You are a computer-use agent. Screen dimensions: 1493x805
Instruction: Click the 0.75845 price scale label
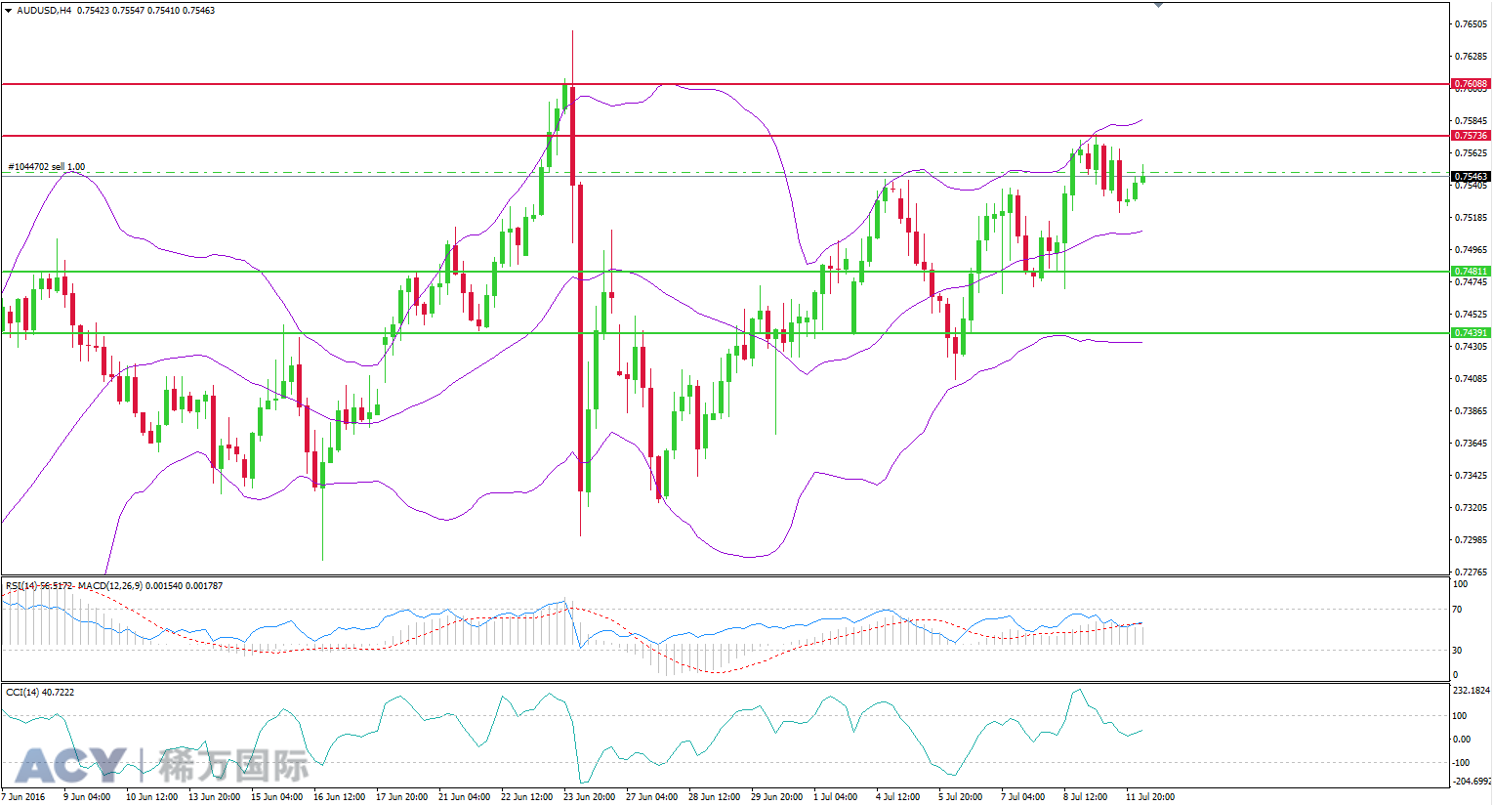point(1472,121)
